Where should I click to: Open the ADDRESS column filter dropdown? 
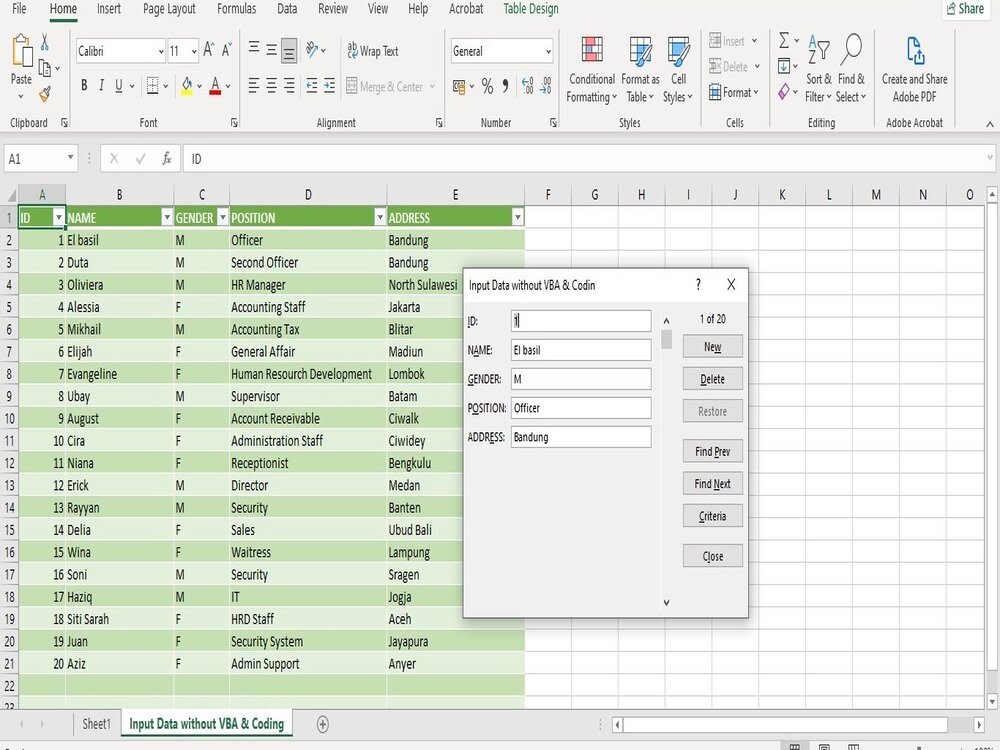pos(517,217)
